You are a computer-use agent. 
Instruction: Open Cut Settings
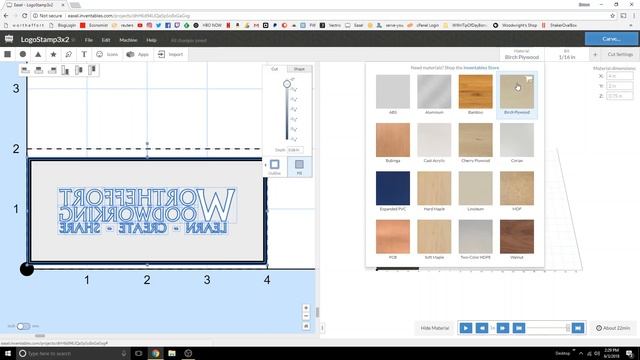coord(620,54)
